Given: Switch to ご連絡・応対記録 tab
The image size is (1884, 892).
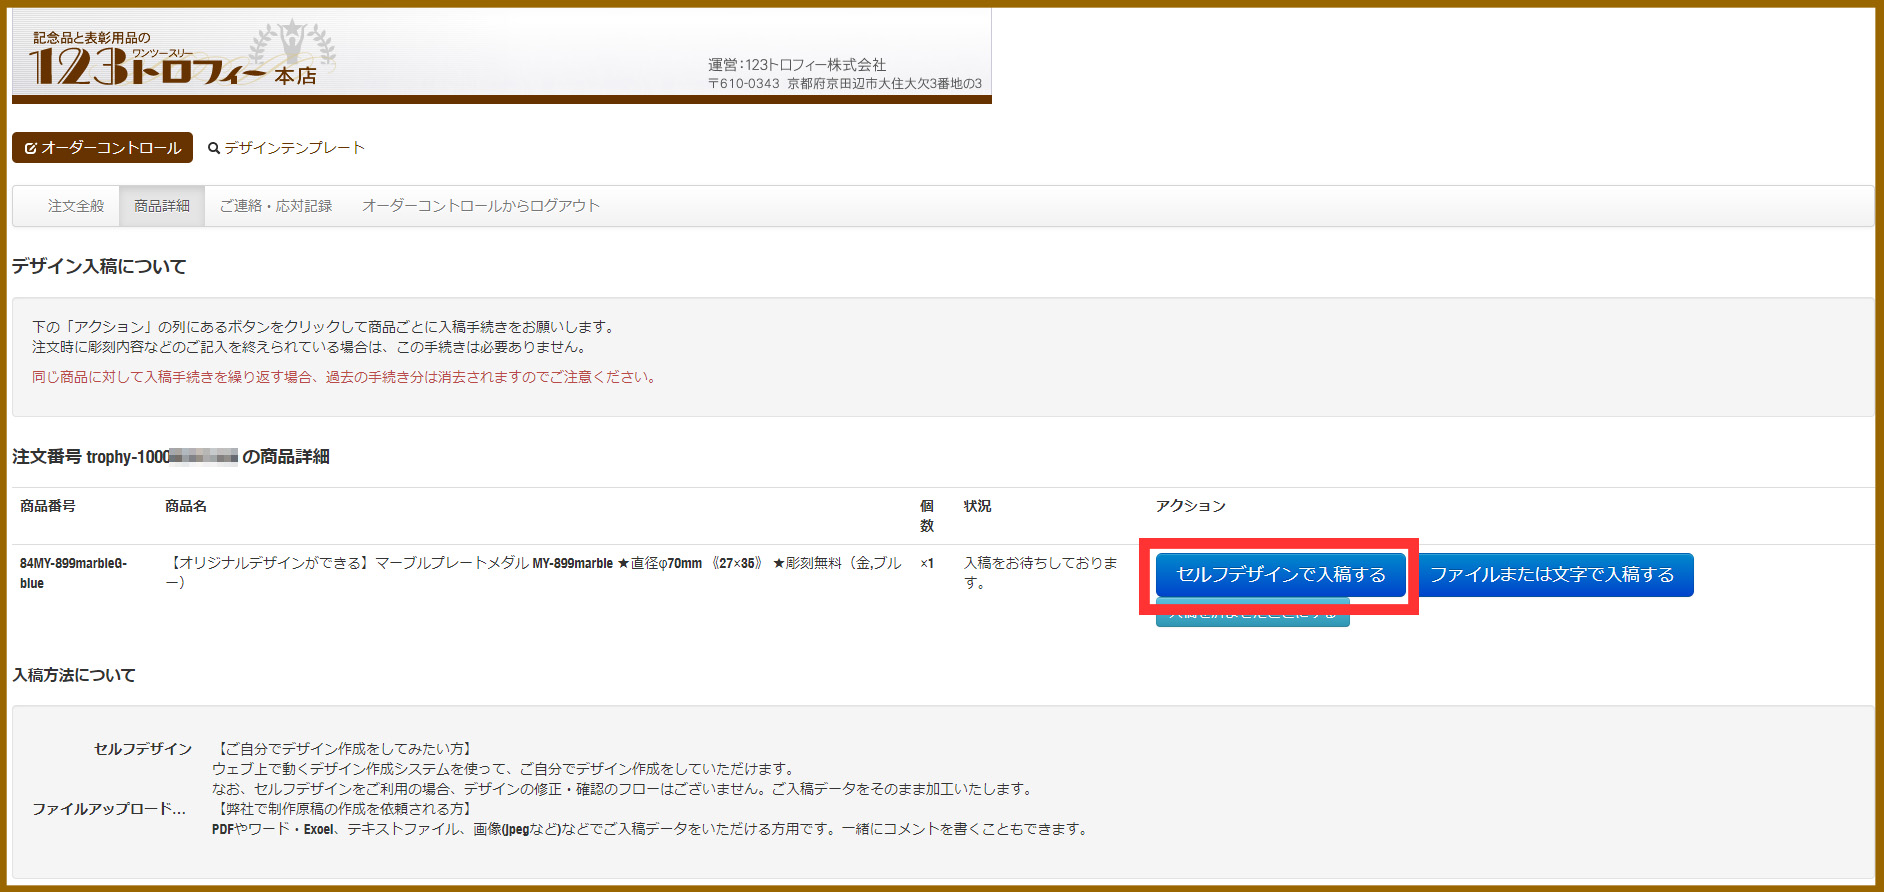Looking at the screenshot, I should pyautogui.click(x=276, y=206).
